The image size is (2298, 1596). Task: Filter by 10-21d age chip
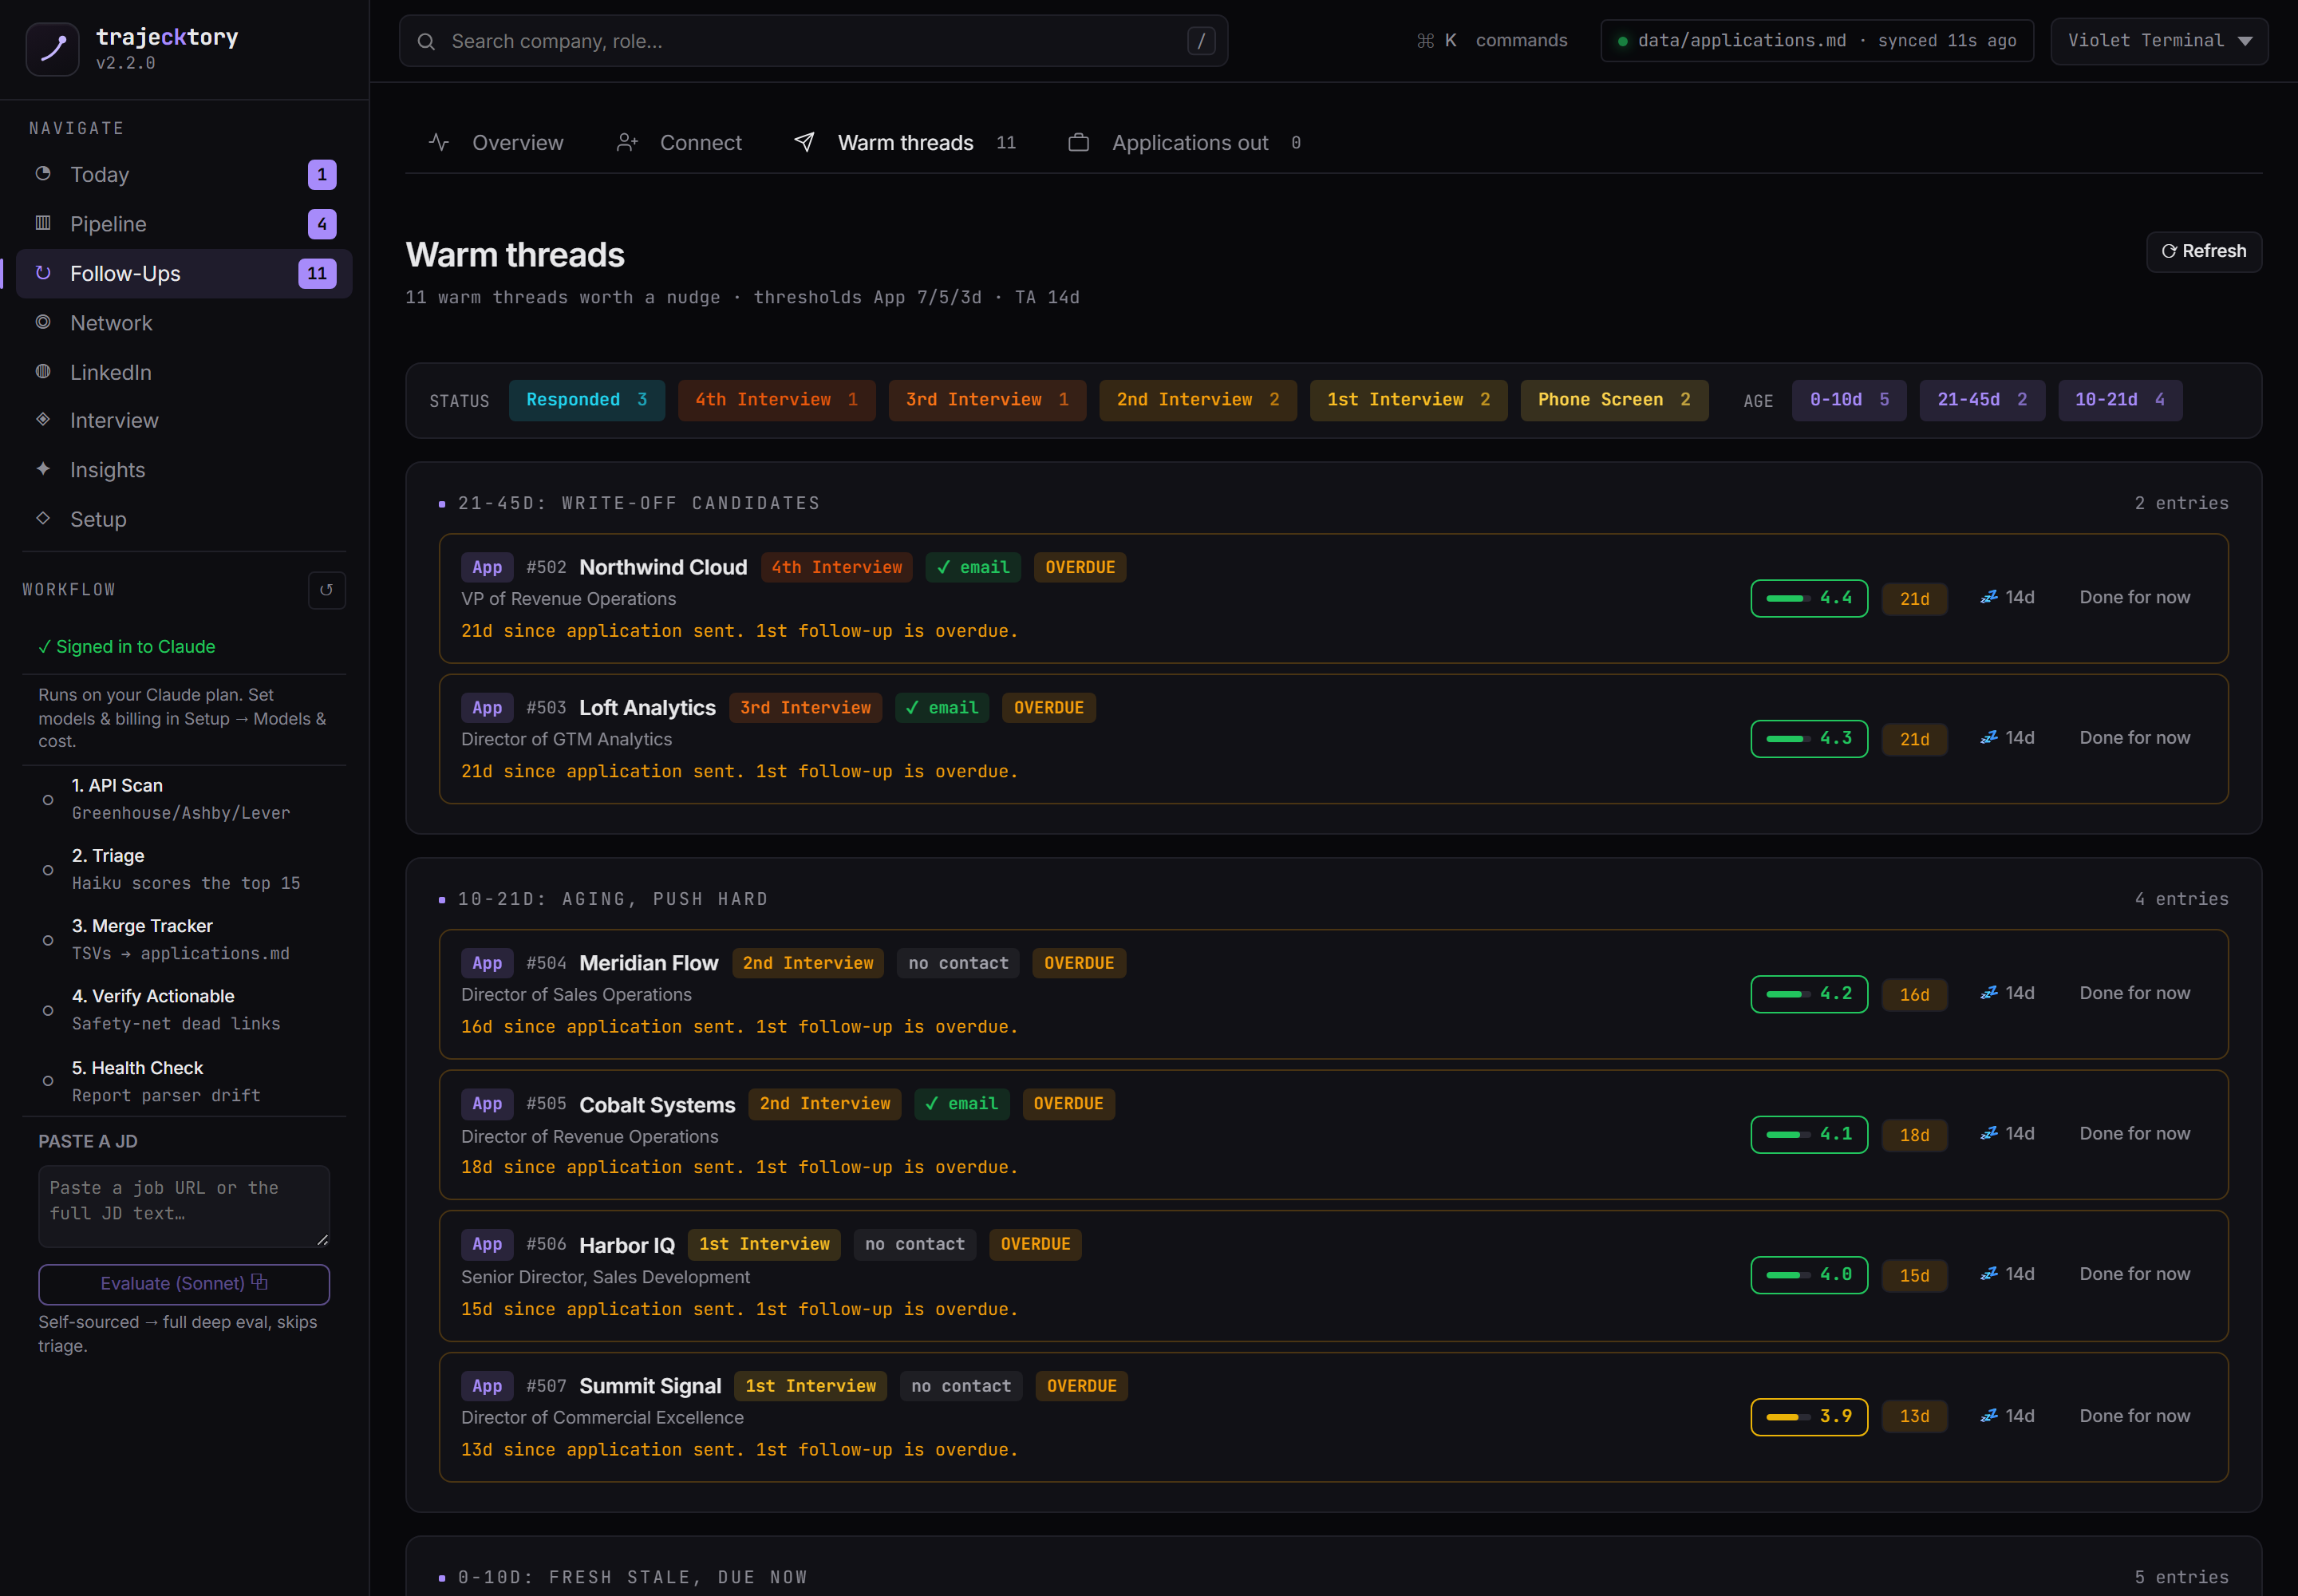point(2119,400)
